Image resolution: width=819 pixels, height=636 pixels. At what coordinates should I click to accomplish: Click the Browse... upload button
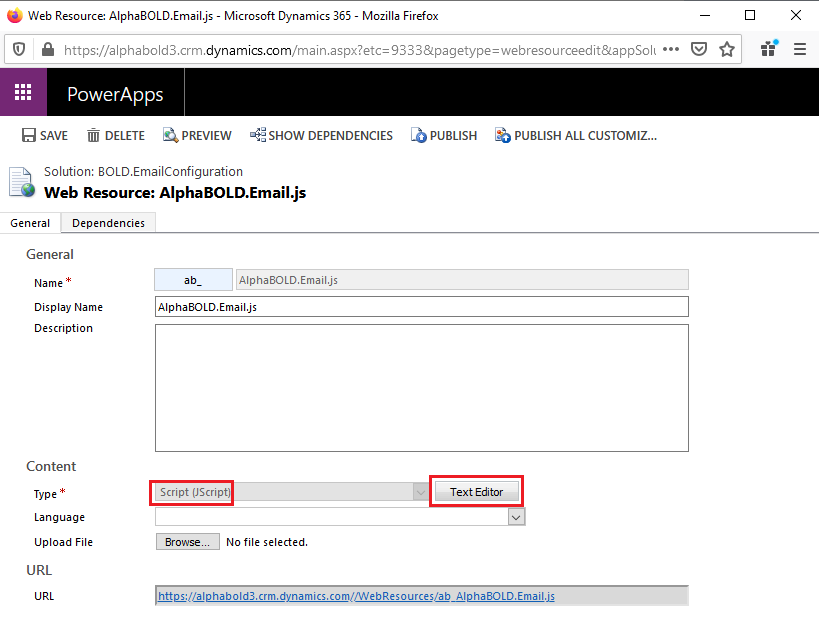coord(188,542)
